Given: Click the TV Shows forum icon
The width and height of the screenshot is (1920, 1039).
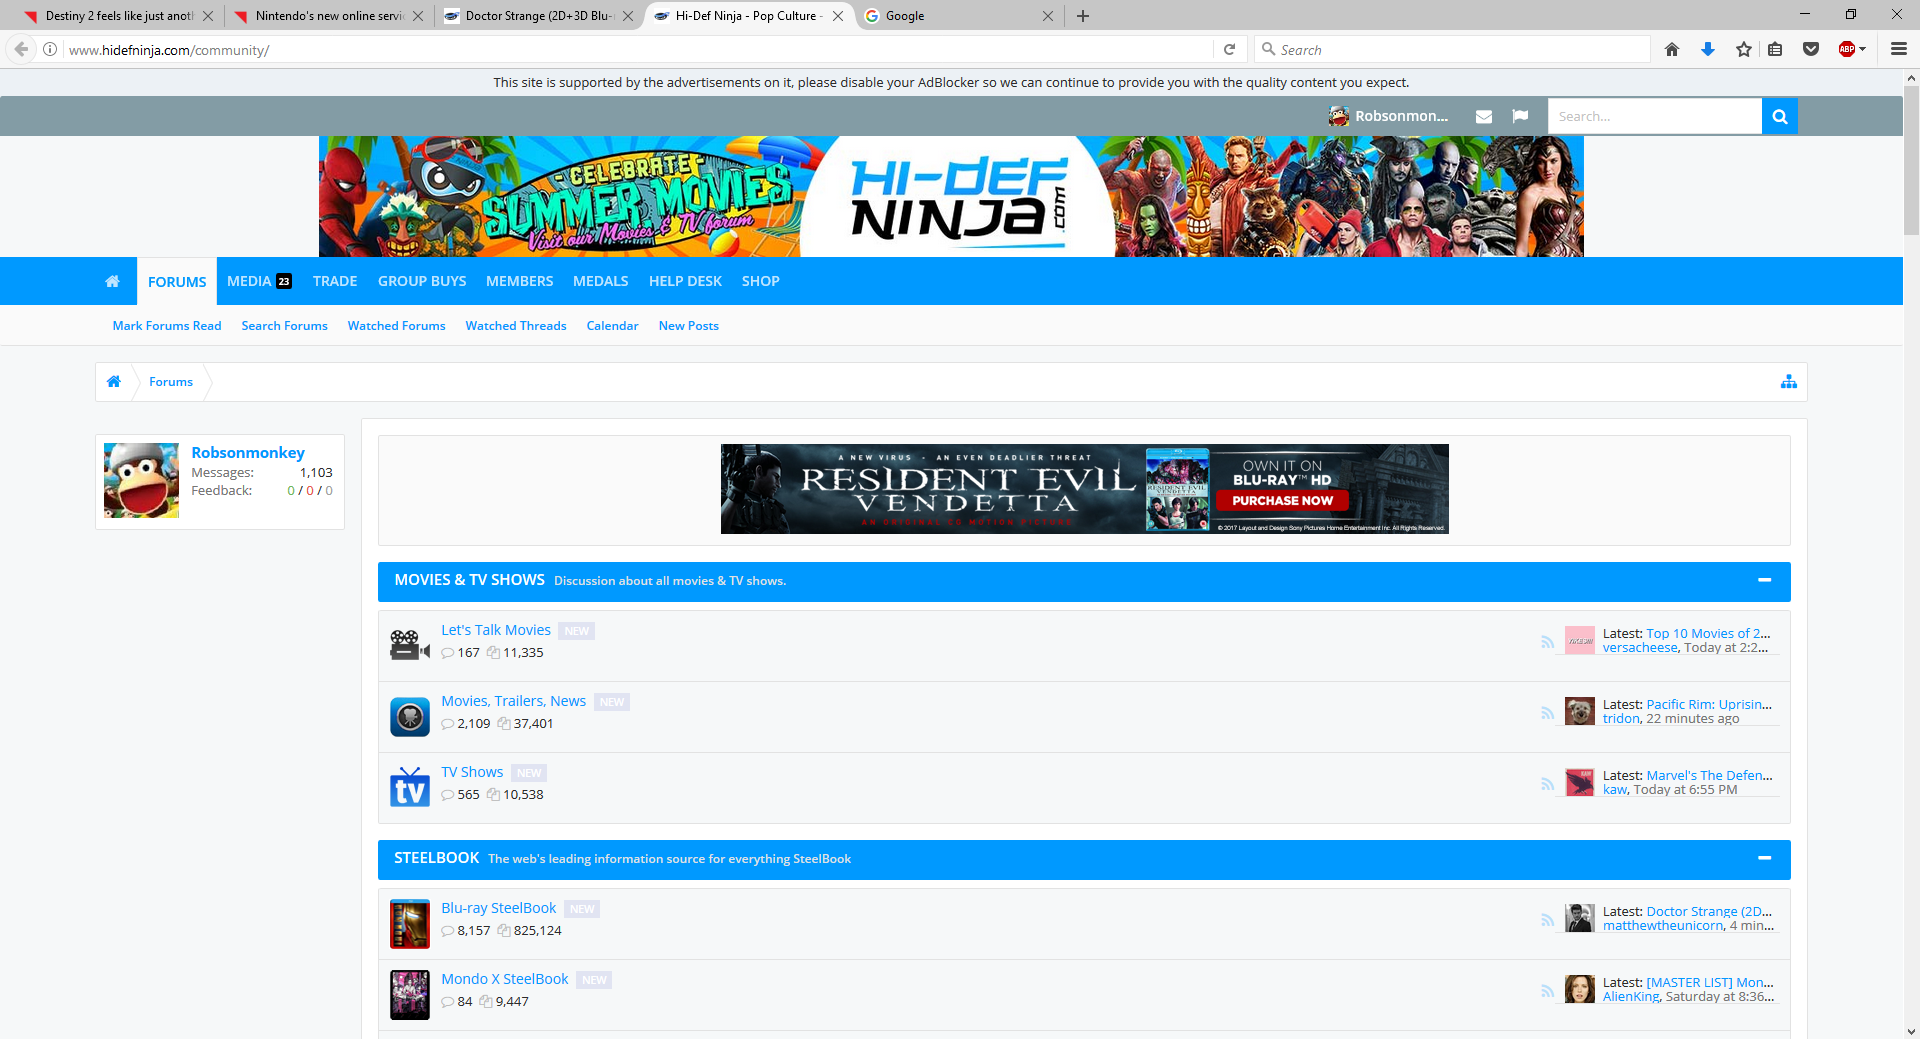Looking at the screenshot, I should 409,787.
